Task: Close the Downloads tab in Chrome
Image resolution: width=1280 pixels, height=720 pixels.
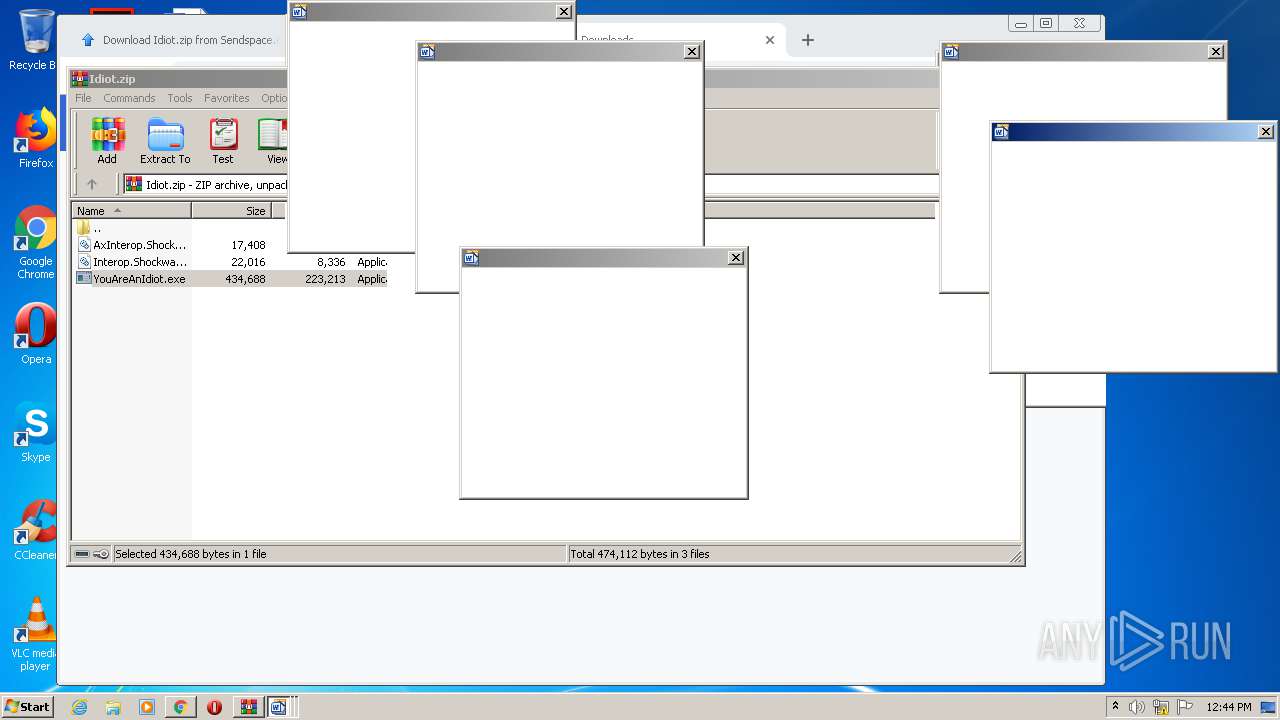Action: click(x=769, y=40)
